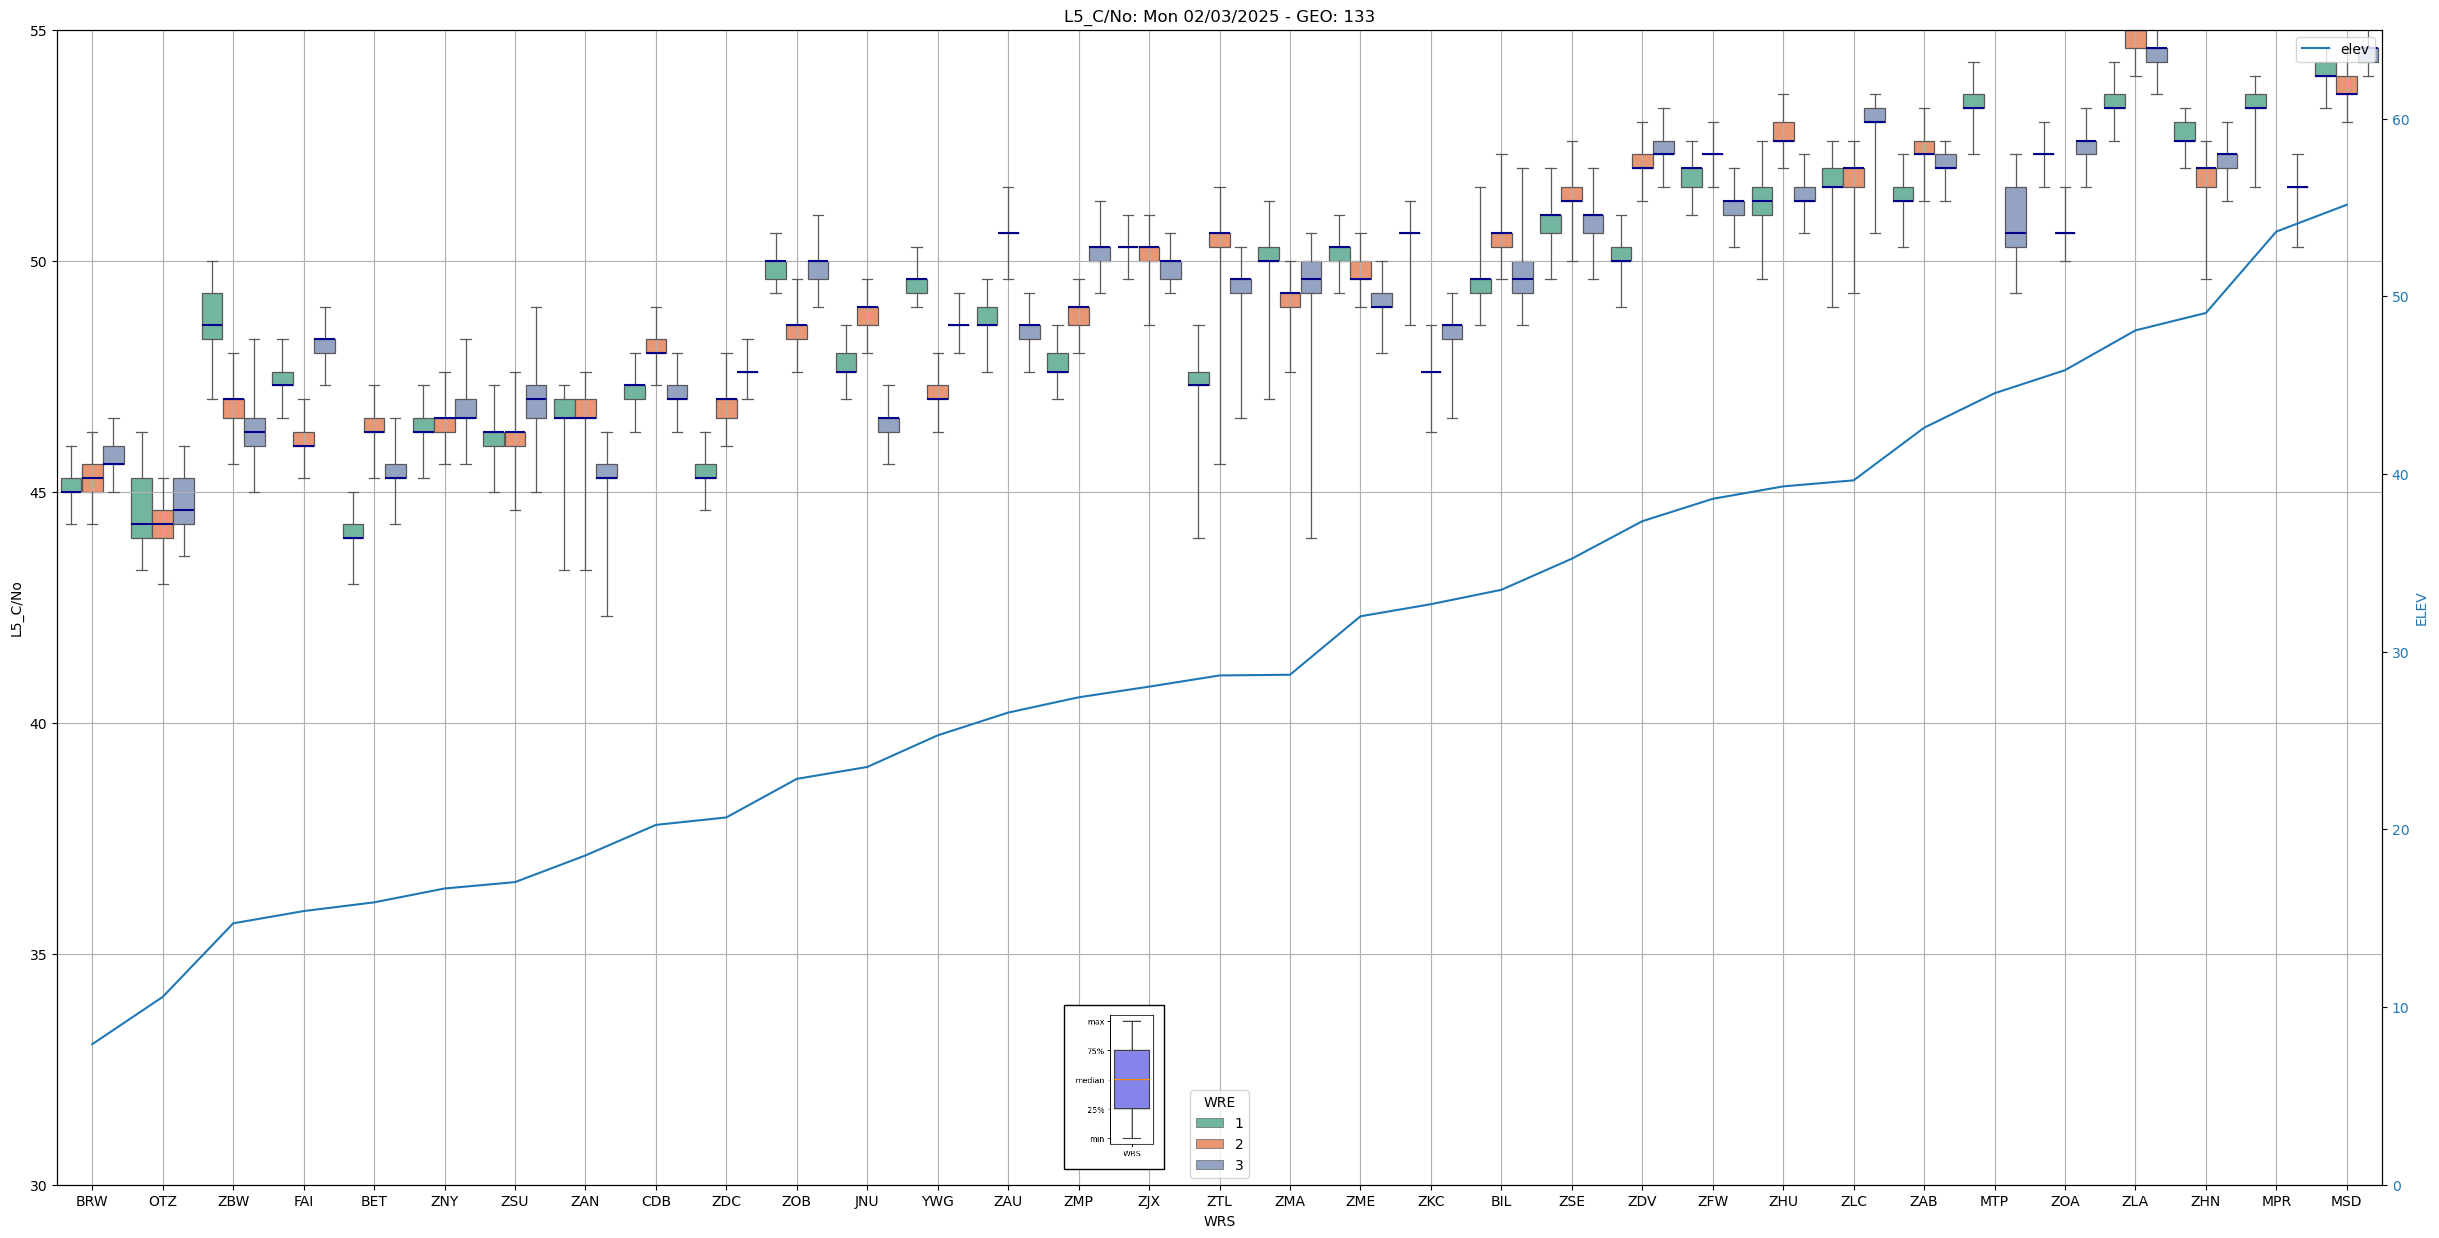Click the L5_C/No y-axis title

[16, 609]
